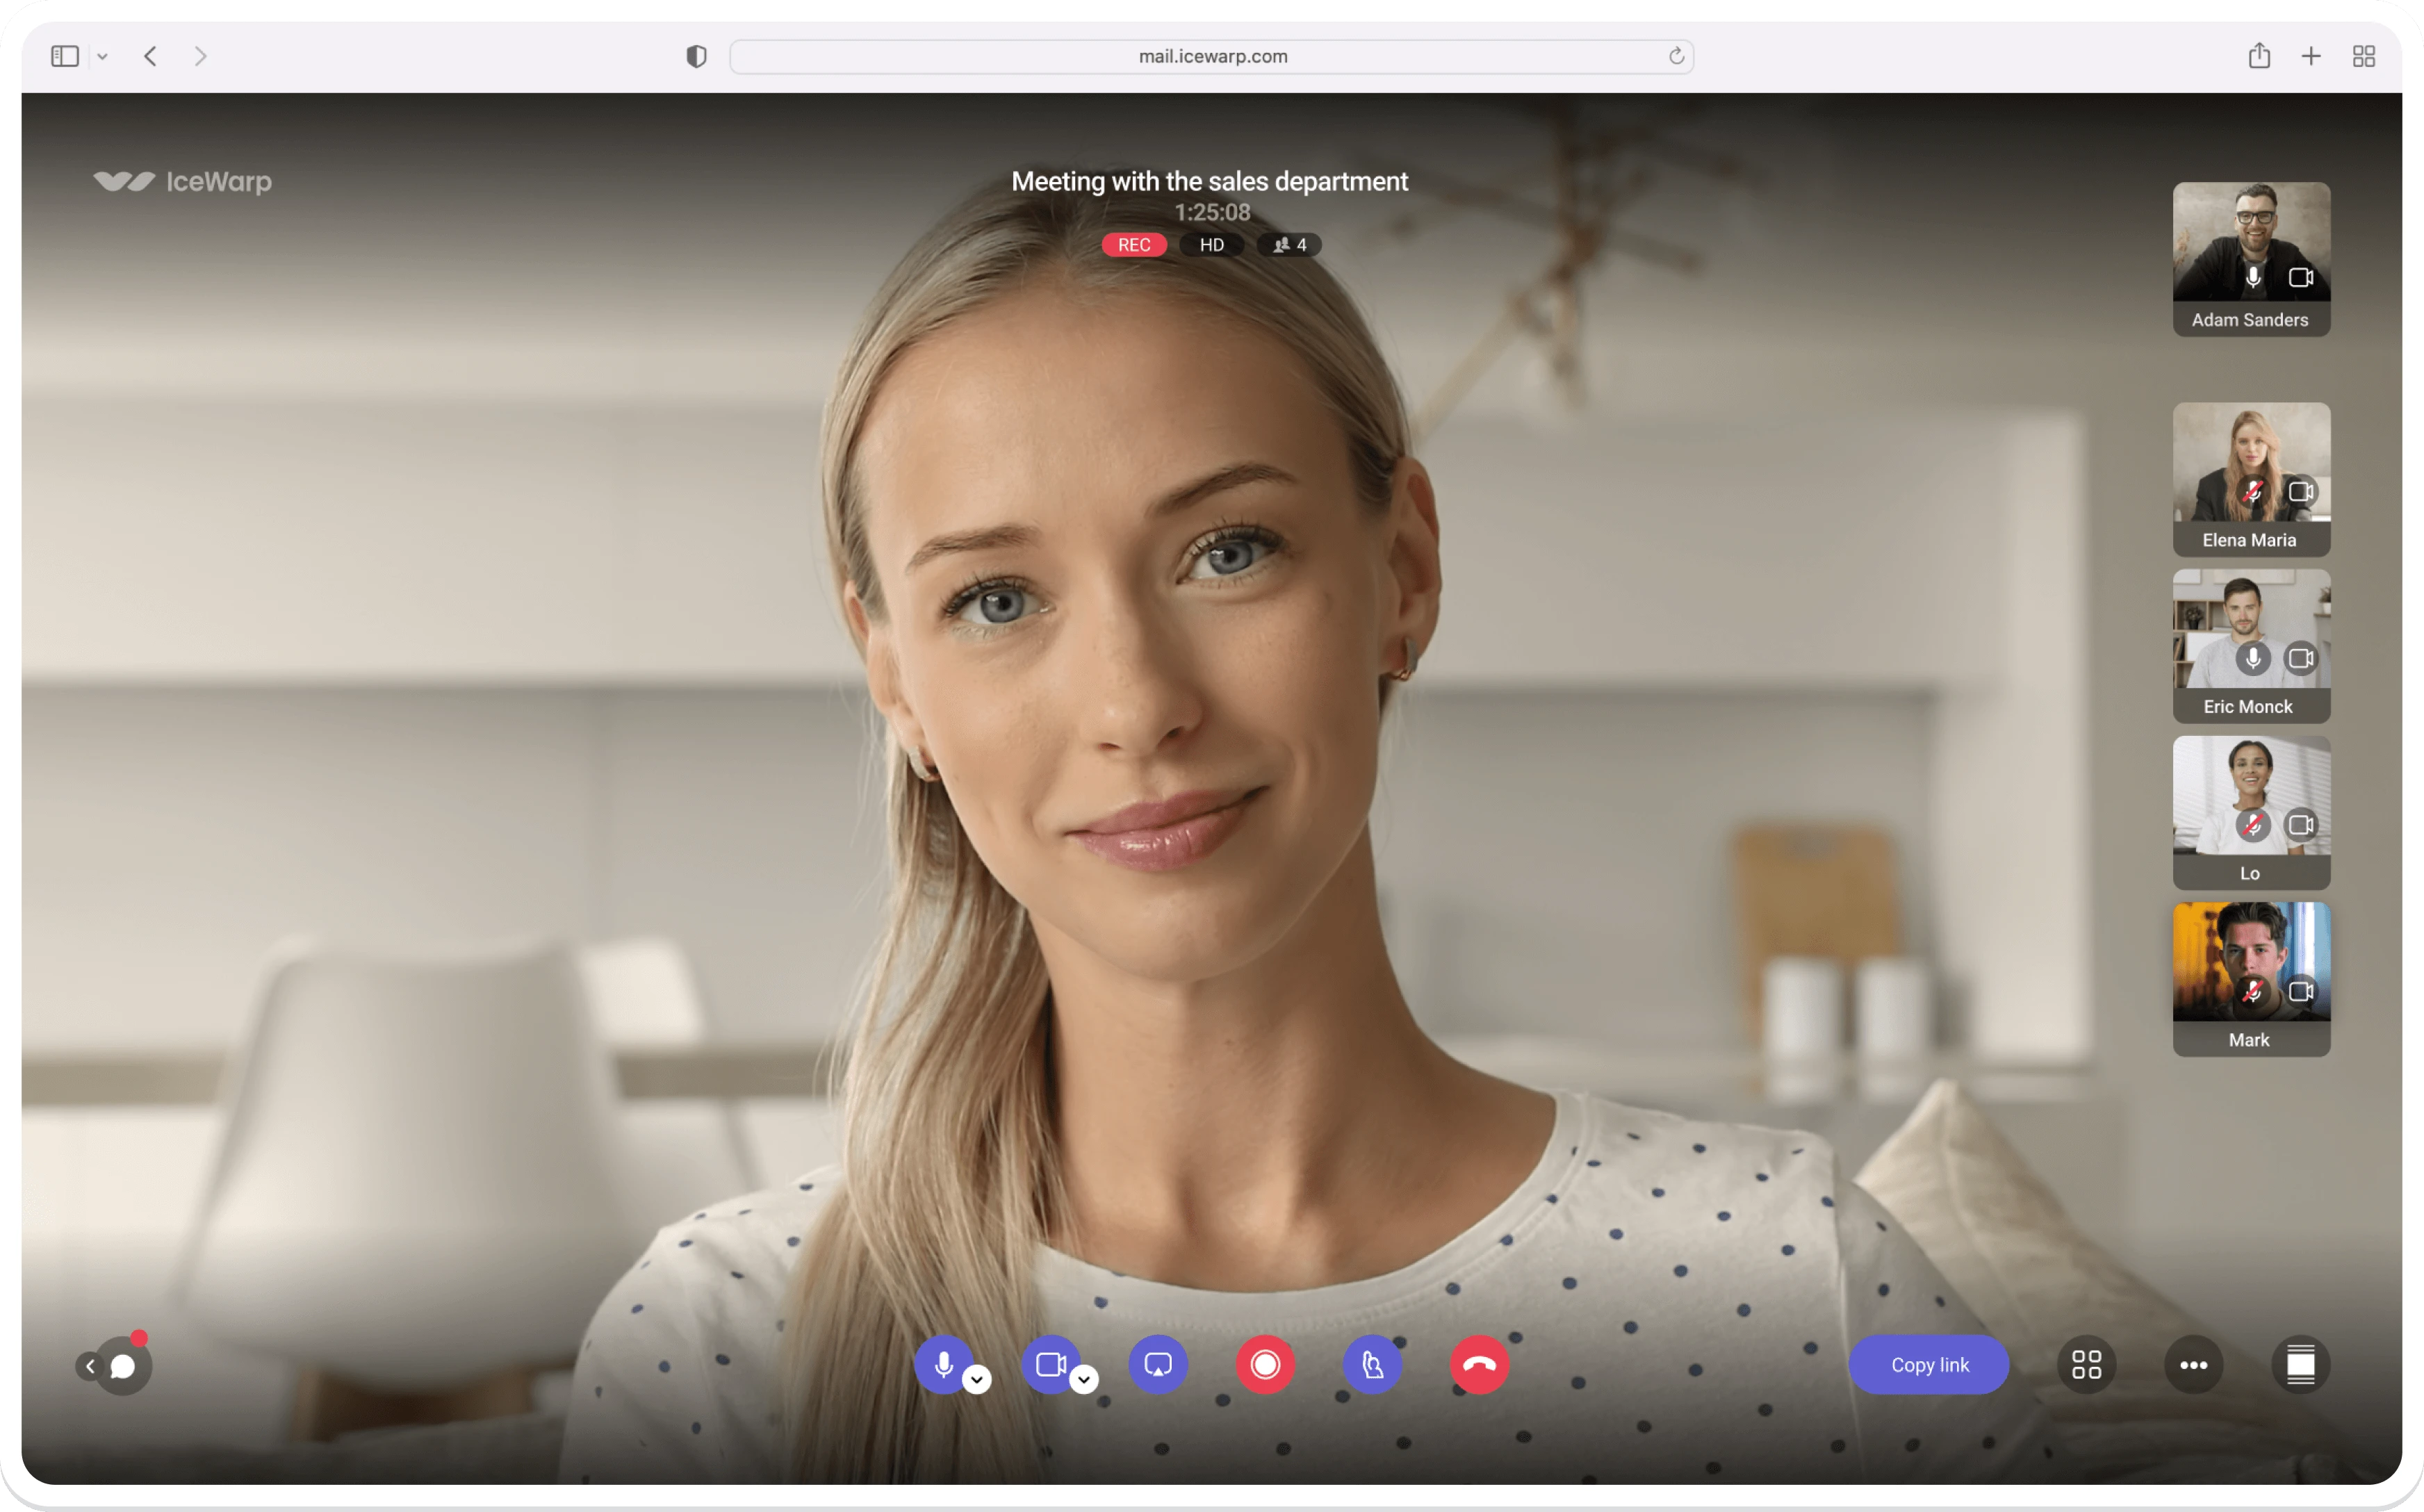
Task: Open Safari sidebar dropdown chevron
Action: click(102, 57)
